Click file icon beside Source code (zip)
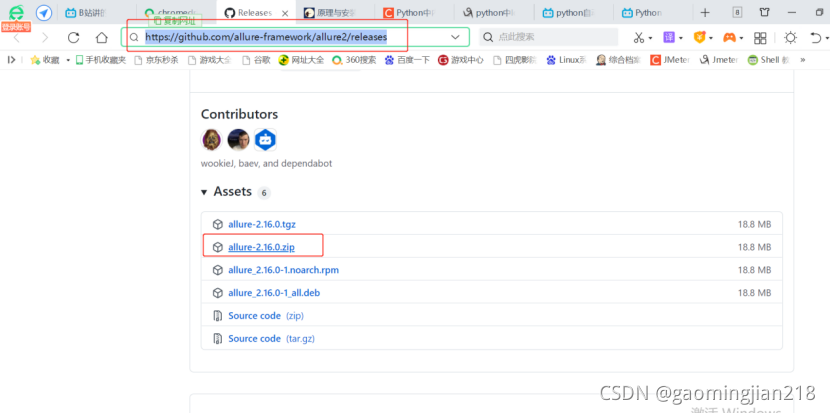This screenshot has width=830, height=414. (x=217, y=316)
